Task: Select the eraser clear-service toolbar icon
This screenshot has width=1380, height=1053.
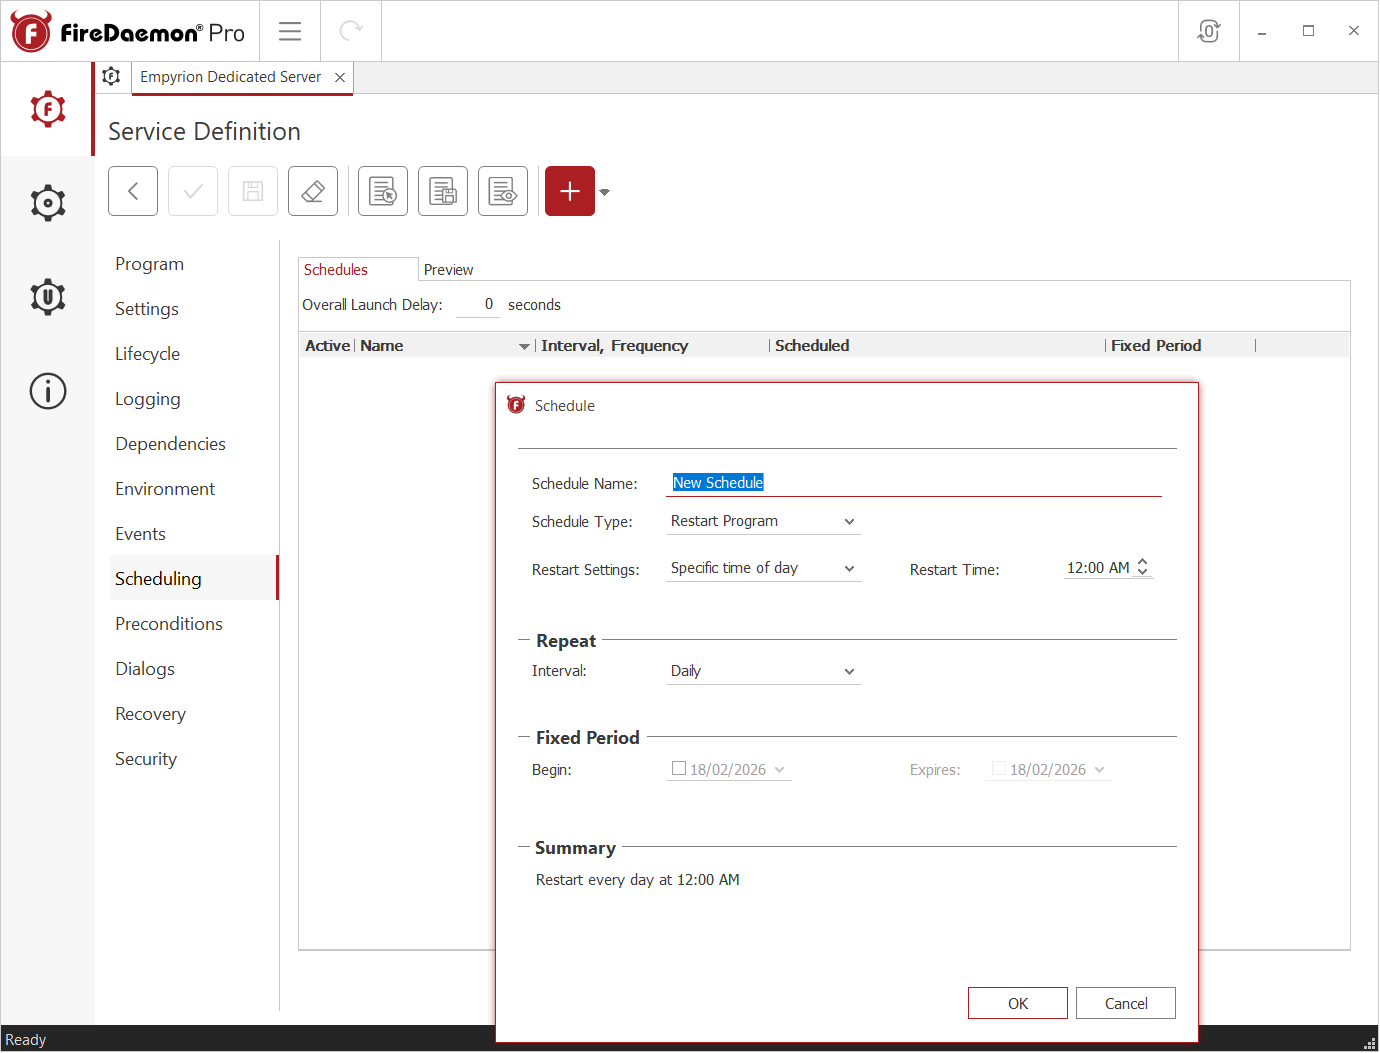Action: point(312,191)
